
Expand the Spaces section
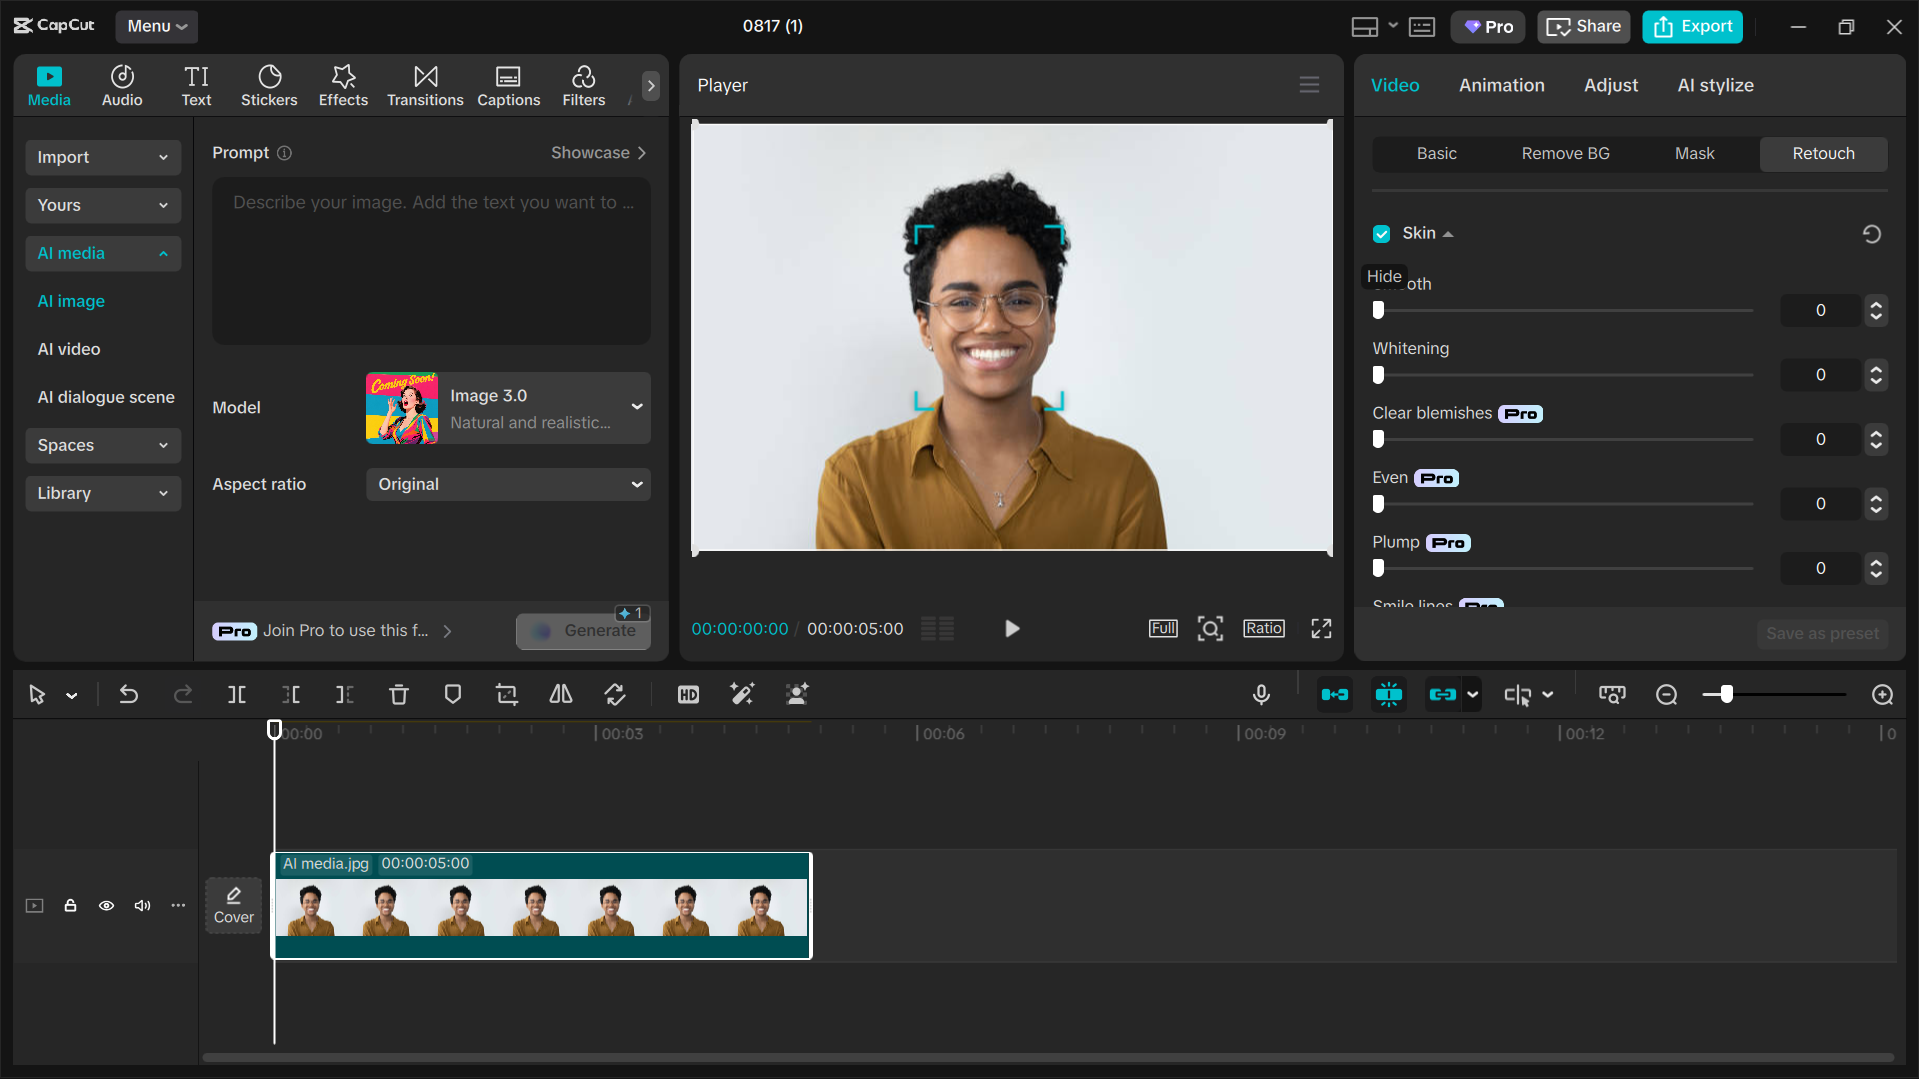[x=103, y=445]
